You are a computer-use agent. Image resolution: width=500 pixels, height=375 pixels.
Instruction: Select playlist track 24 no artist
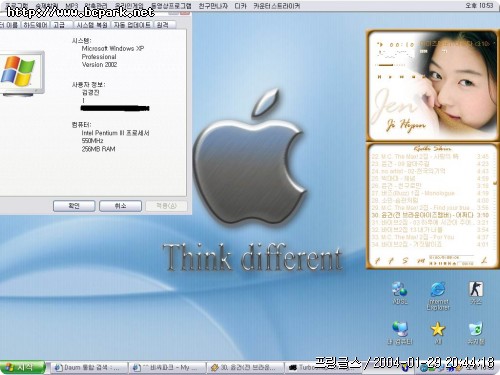(x=430, y=171)
